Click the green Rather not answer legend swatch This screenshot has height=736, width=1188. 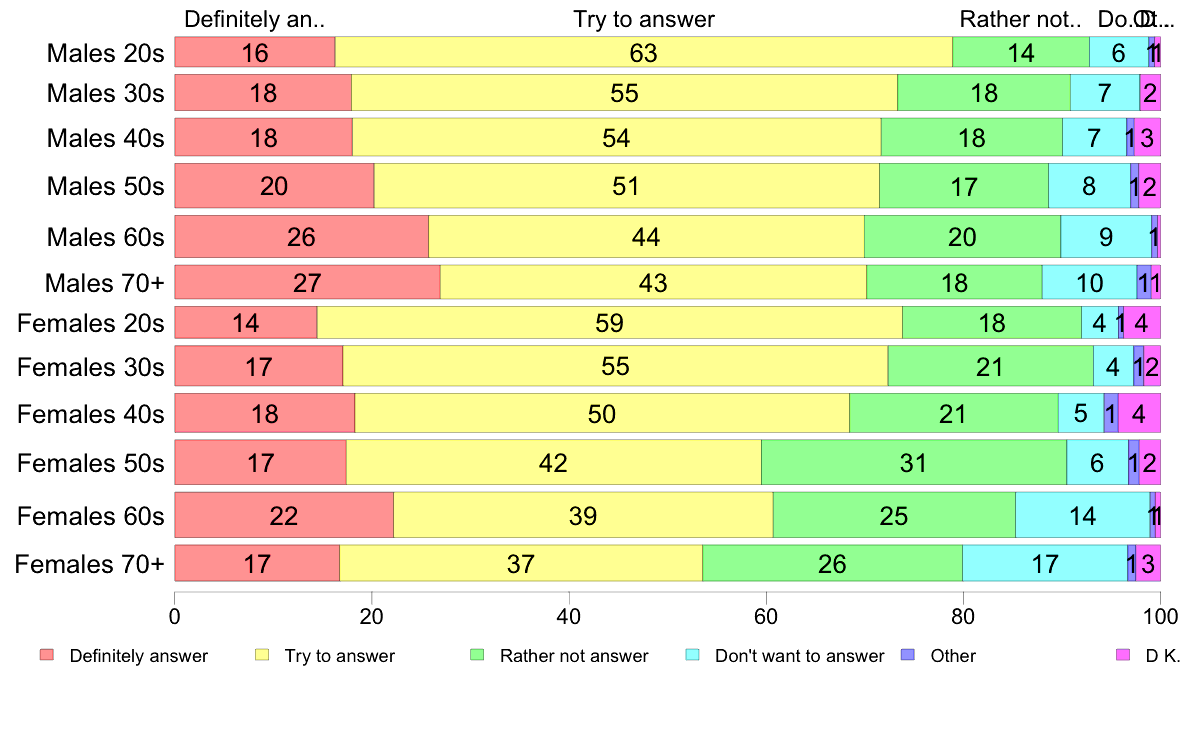pyautogui.click(x=477, y=655)
